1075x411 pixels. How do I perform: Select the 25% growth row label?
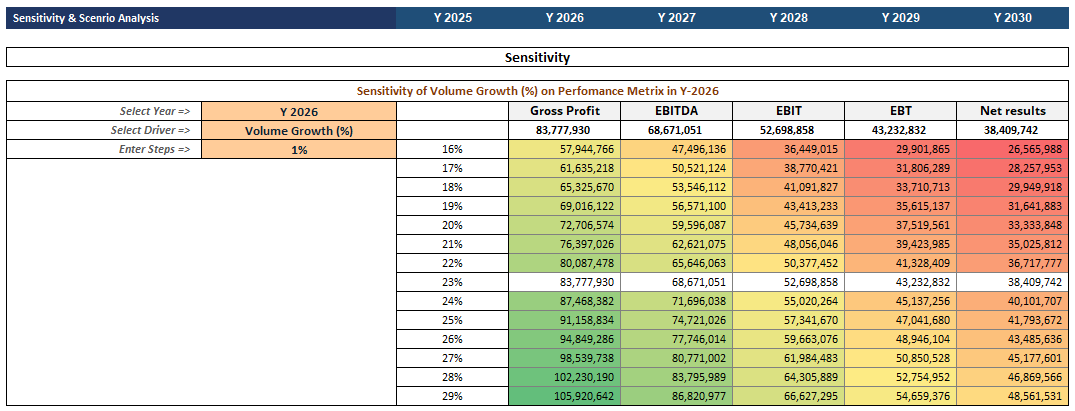coord(452,320)
